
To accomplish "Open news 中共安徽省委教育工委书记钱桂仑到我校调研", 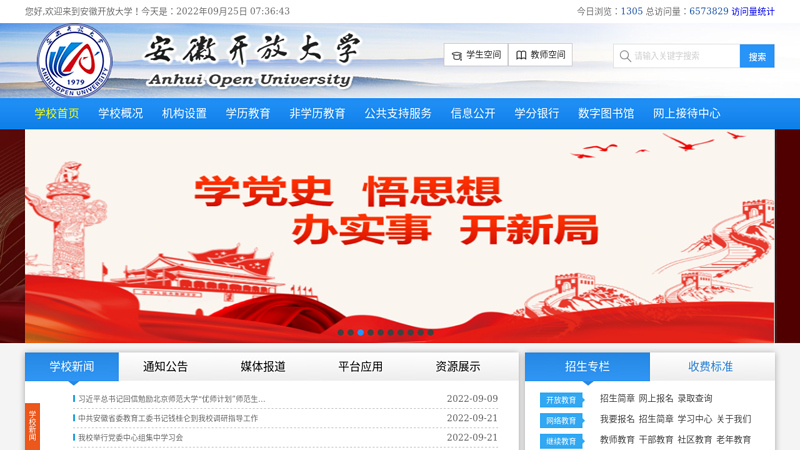I will pos(168,418).
